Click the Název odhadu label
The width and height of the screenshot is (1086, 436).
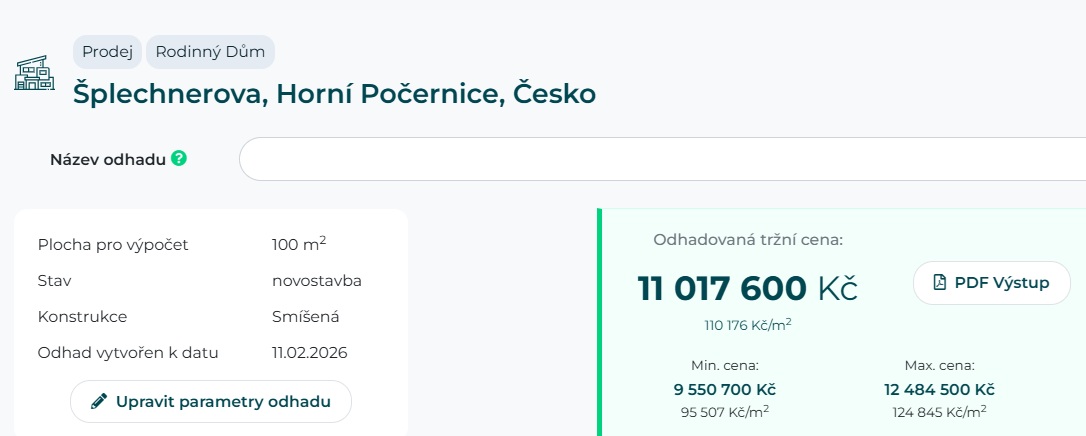tap(107, 159)
